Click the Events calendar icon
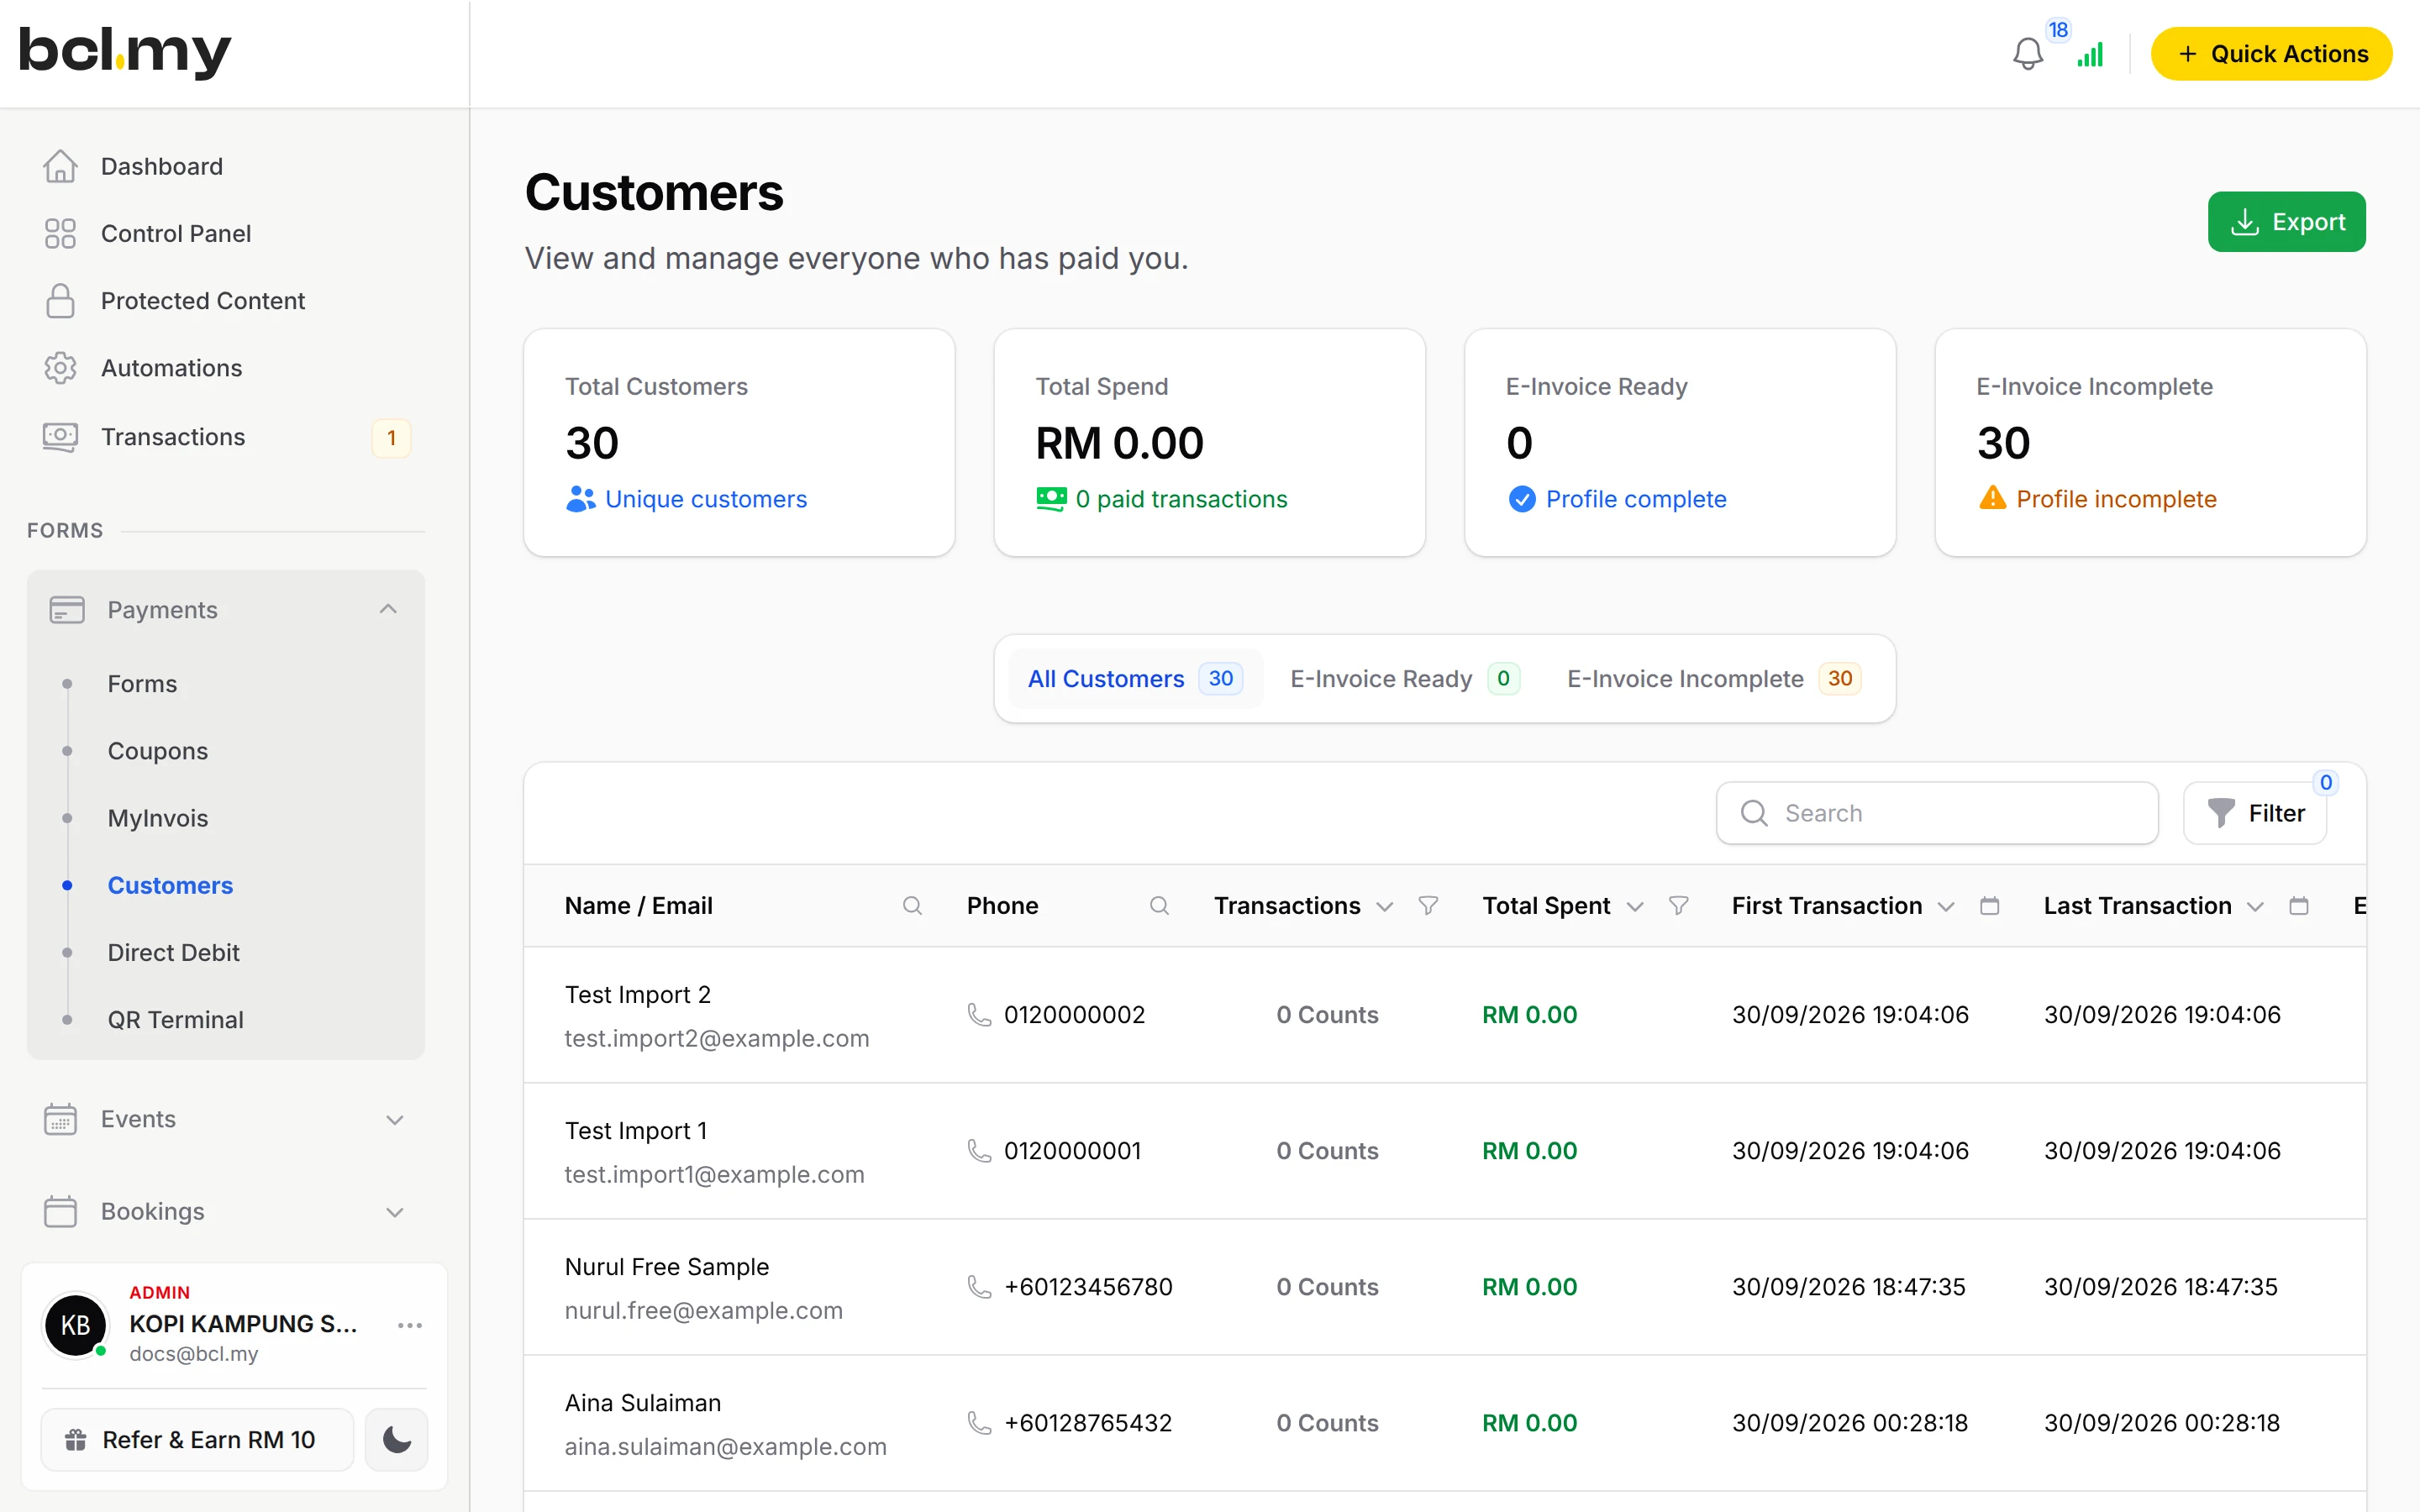 pyautogui.click(x=60, y=1119)
